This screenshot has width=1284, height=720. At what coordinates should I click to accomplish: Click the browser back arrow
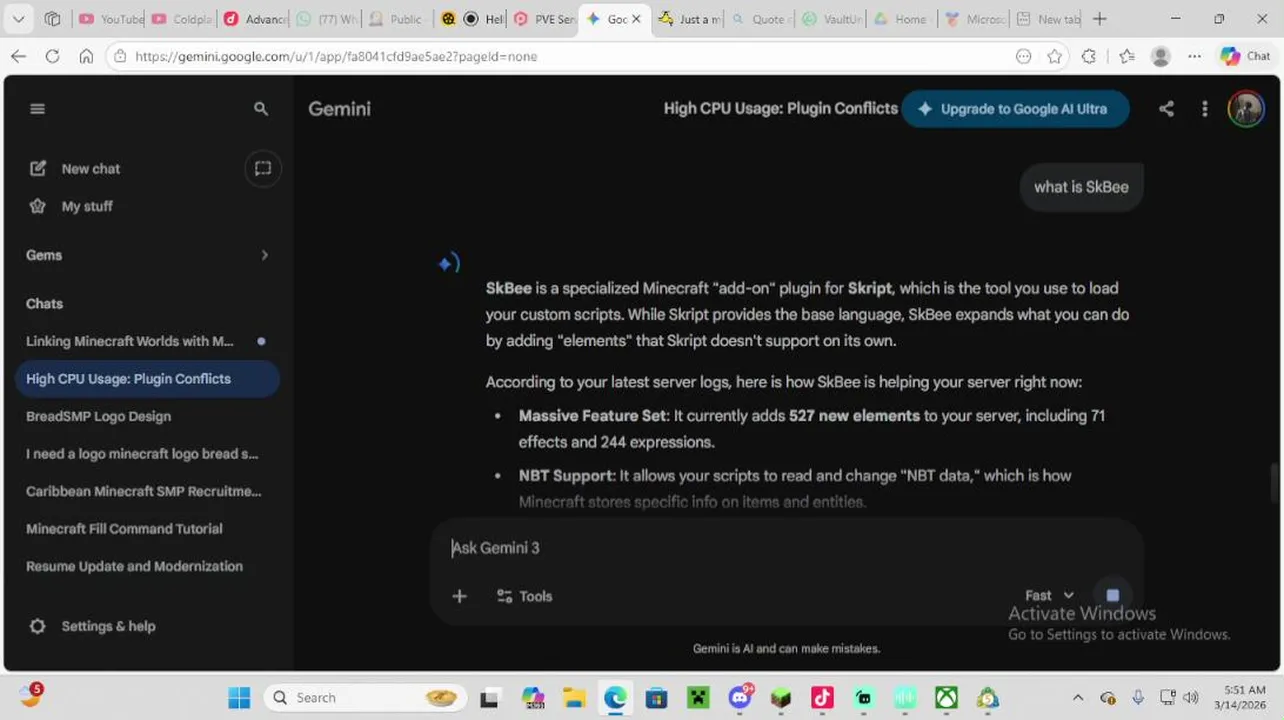pos(19,56)
